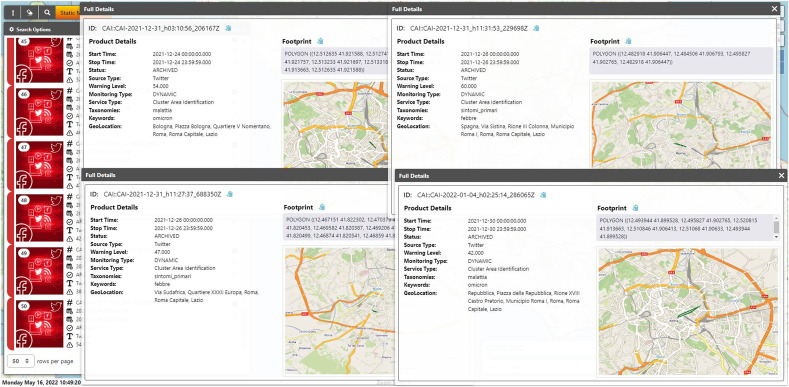
Task: Click the Warning Level value 47.000
Action: [162, 252]
